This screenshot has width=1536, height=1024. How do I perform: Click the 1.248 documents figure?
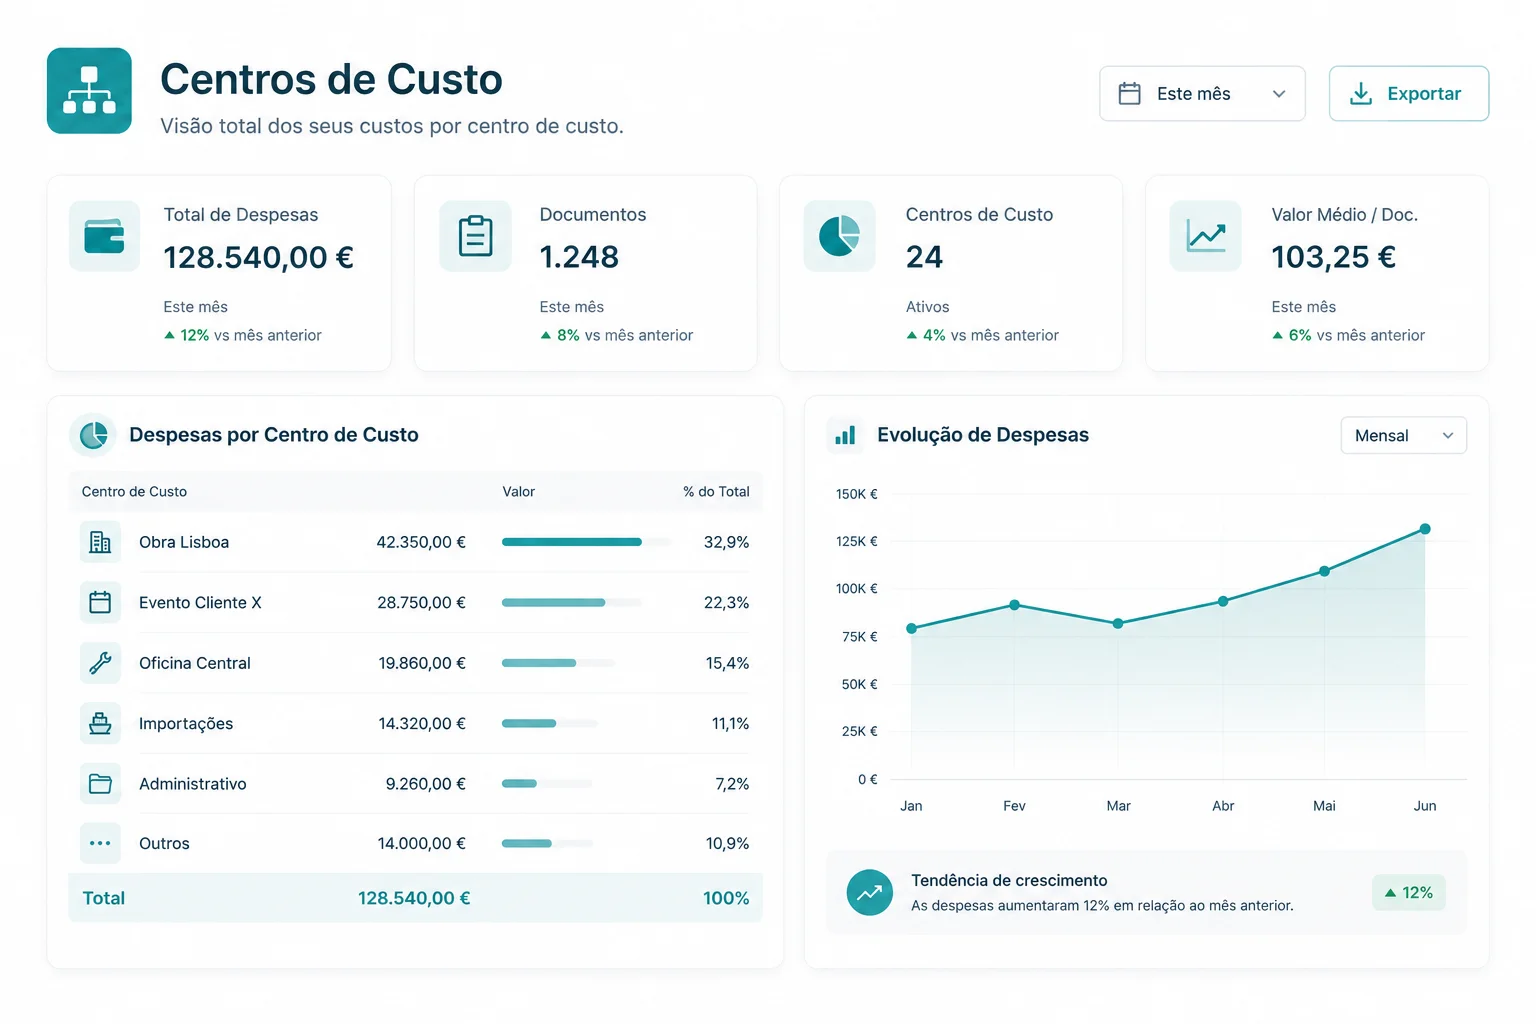(579, 257)
